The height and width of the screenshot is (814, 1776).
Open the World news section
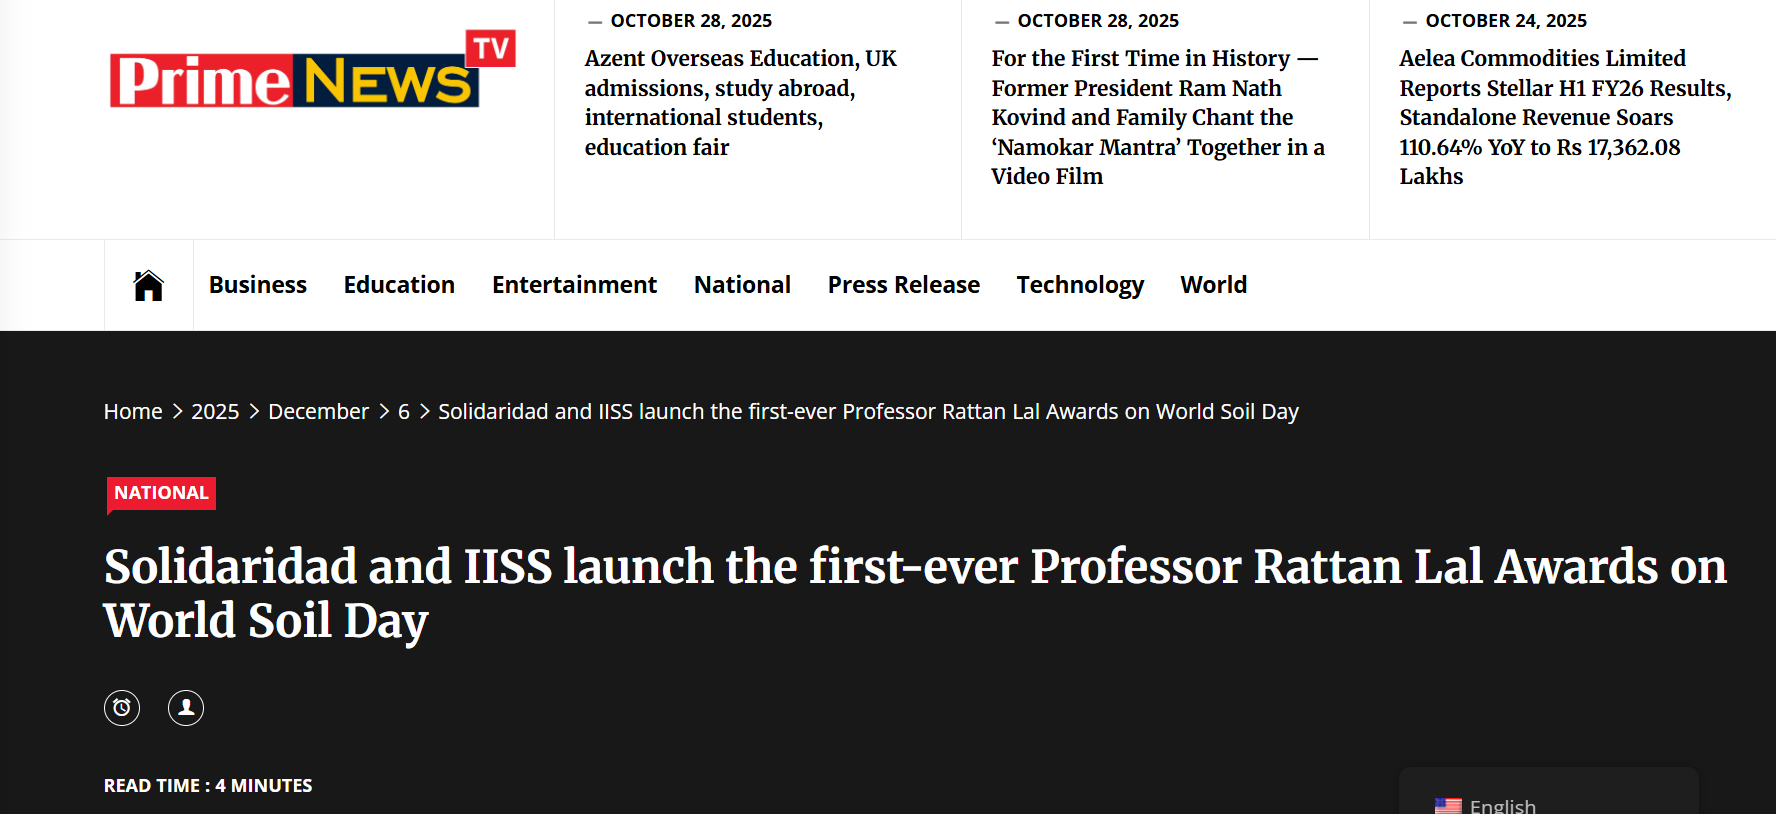[x=1213, y=285]
